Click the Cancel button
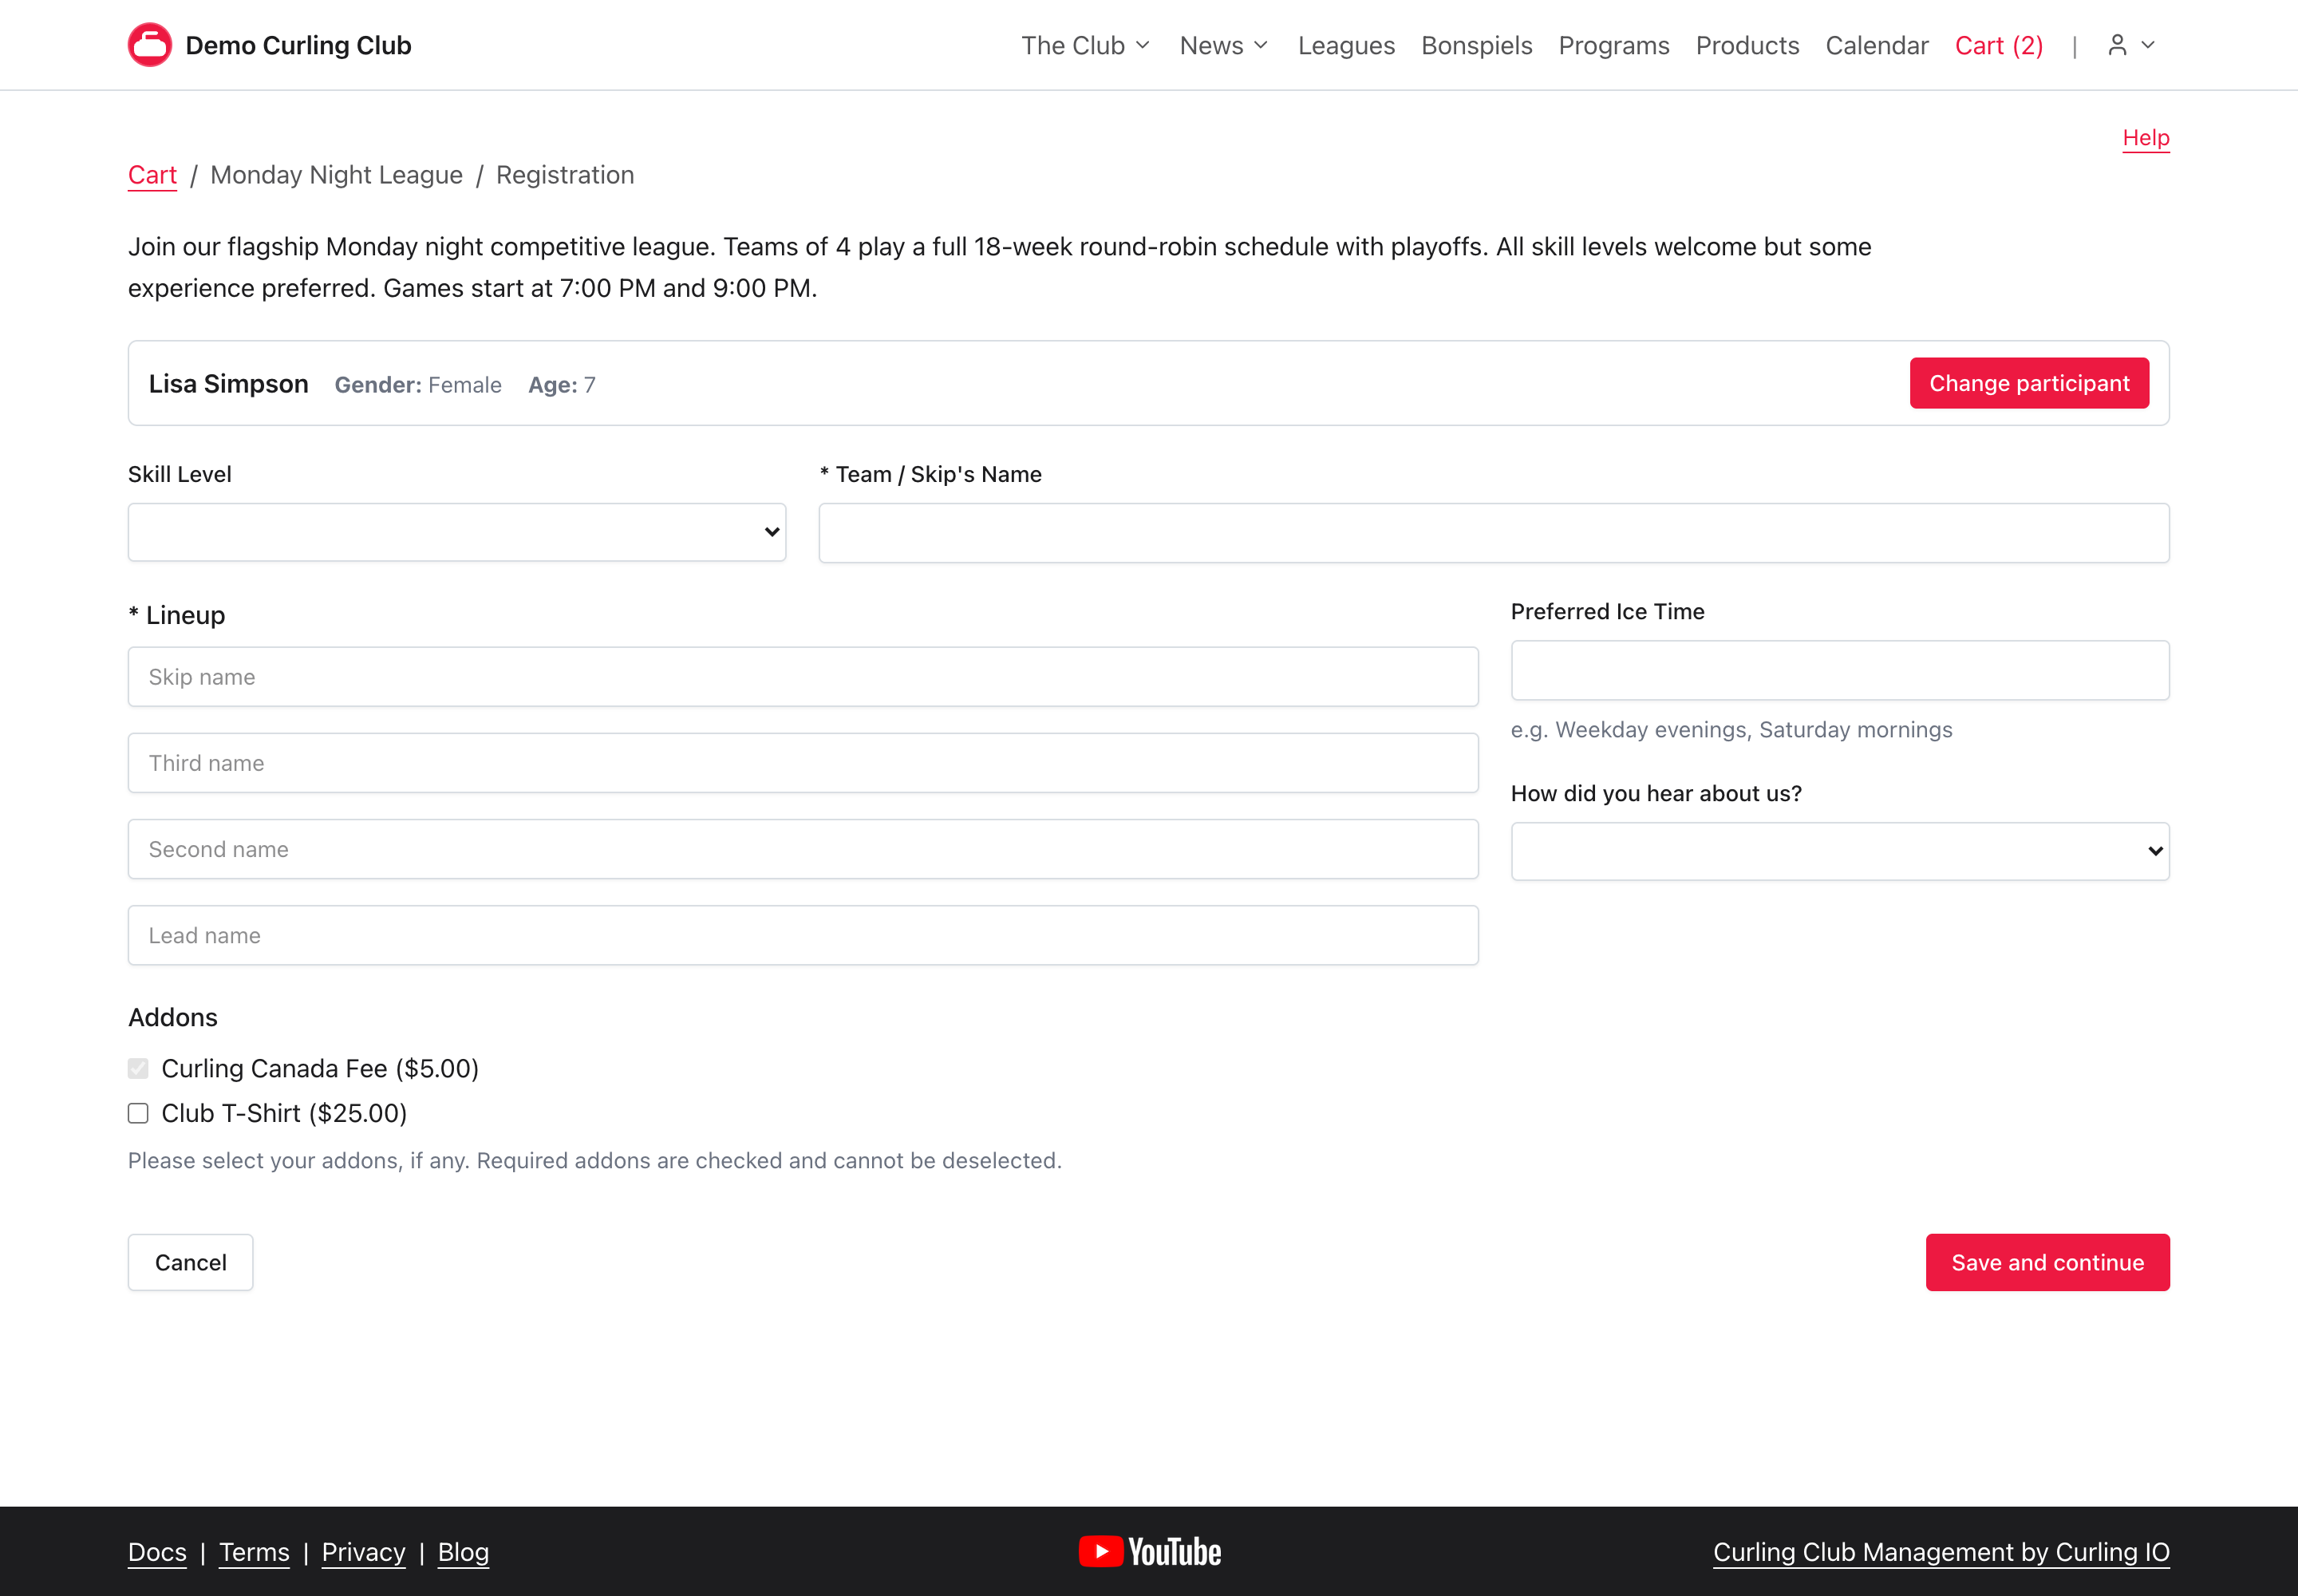 coord(190,1262)
